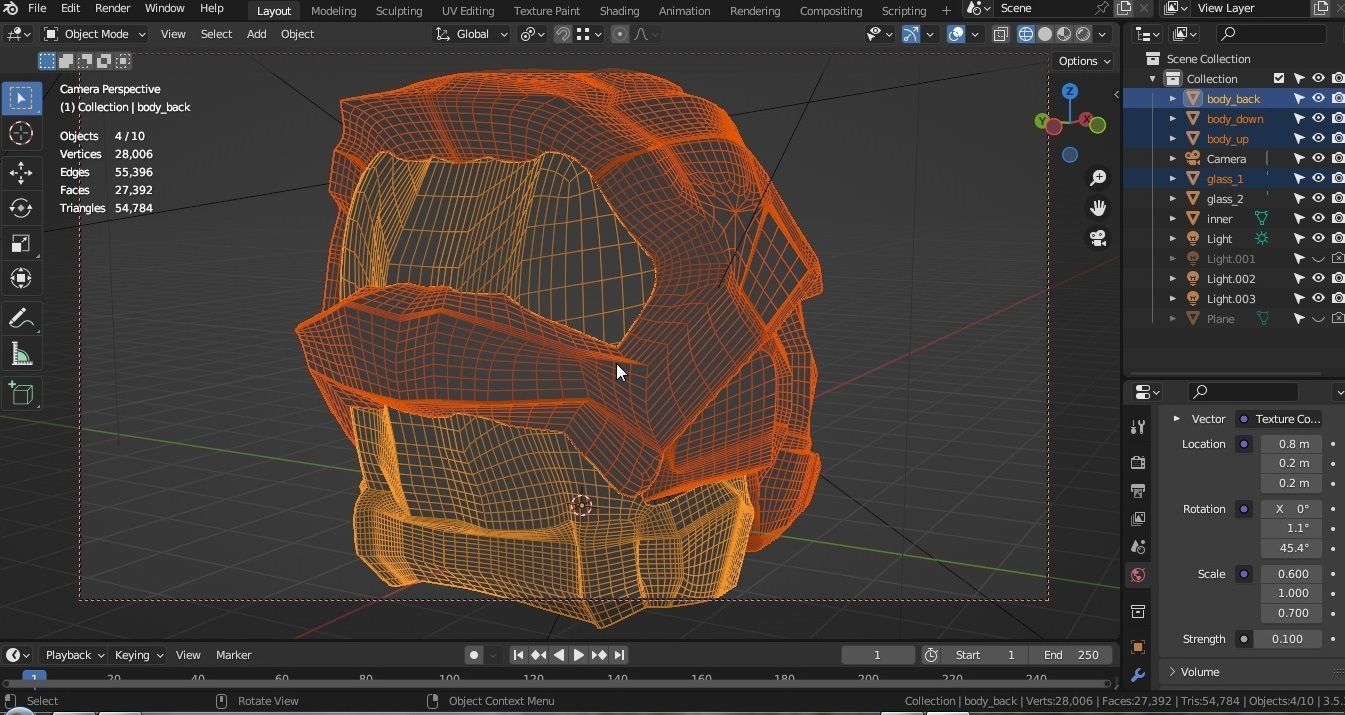Viewport: 1345px width, 715px height.
Task: Switch to material preview shading
Action: click(1064, 34)
